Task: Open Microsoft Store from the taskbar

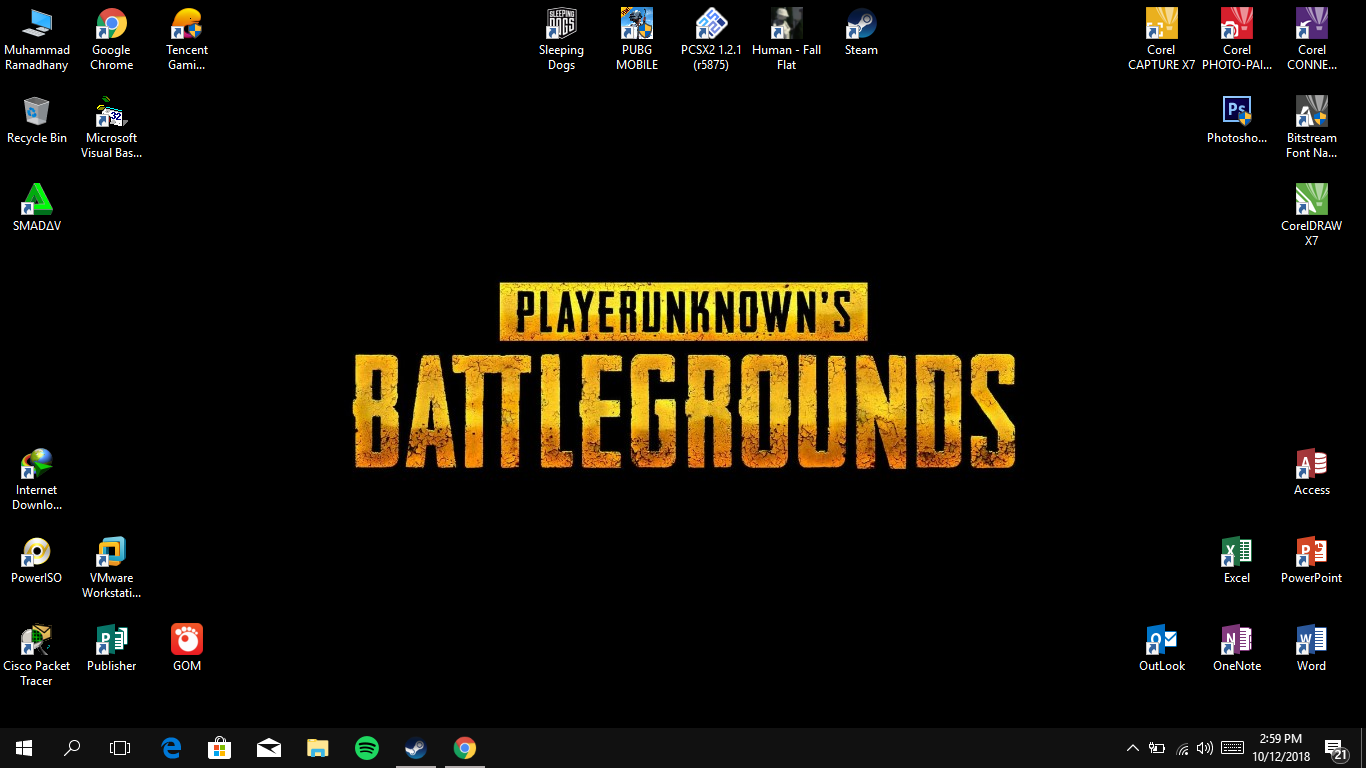Action: click(x=220, y=748)
